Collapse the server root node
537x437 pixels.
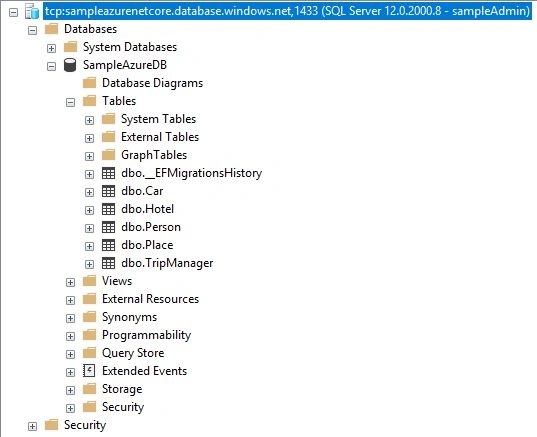pos(13,13)
